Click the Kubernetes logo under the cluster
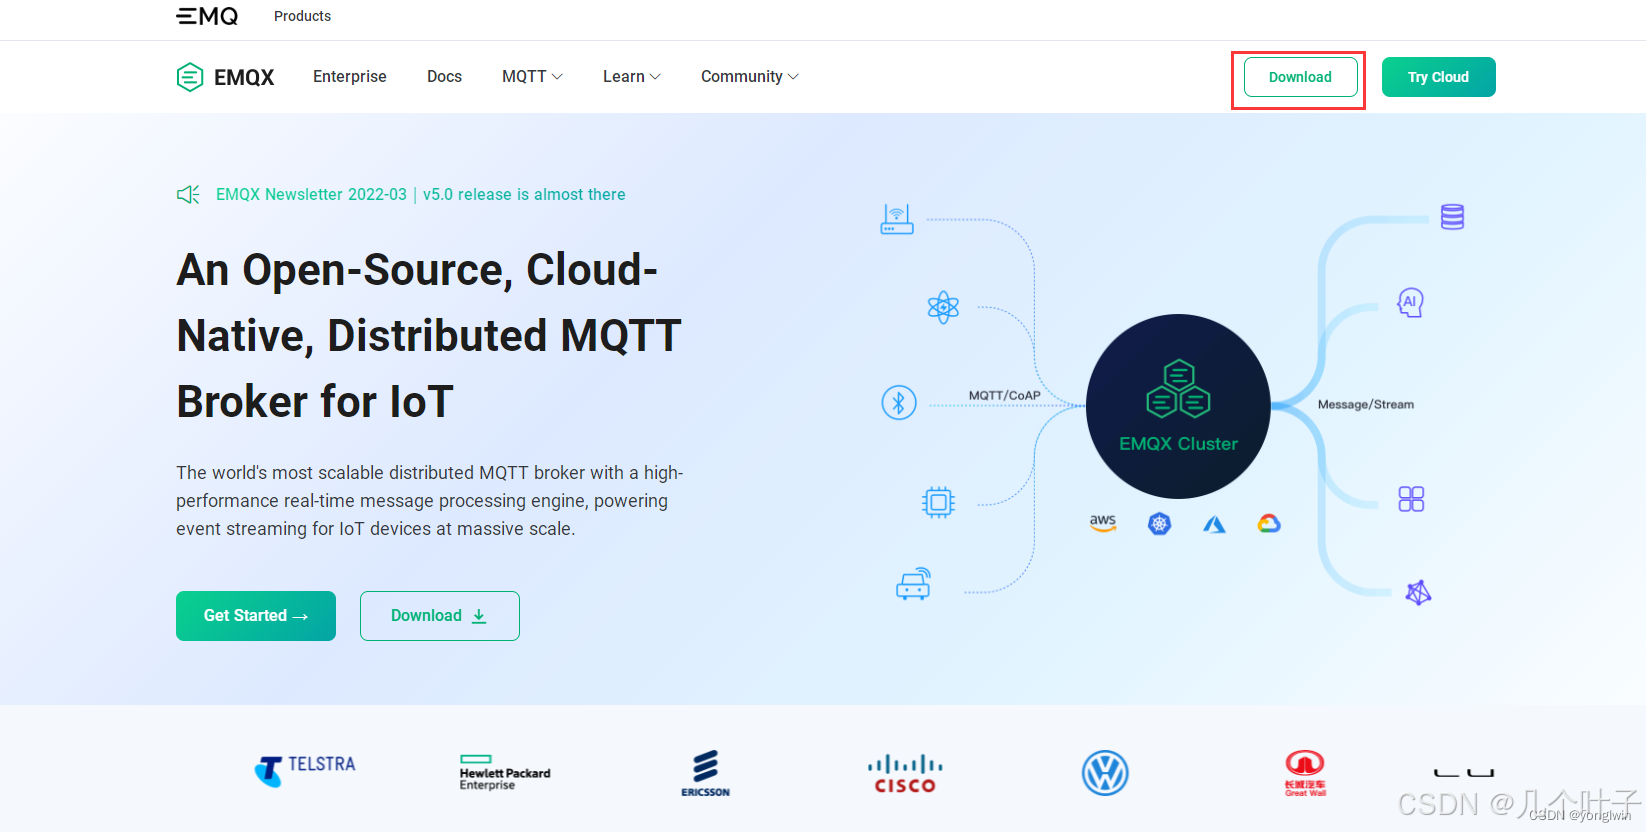 click(x=1159, y=524)
